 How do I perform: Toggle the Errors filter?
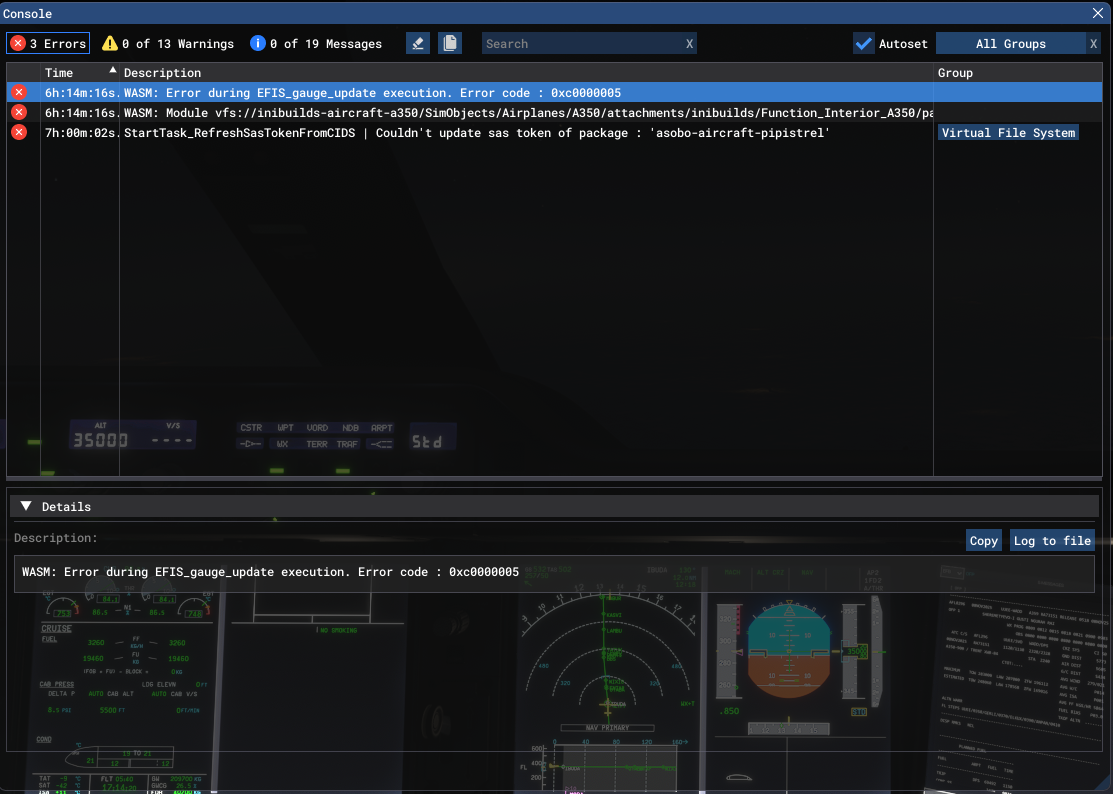tap(48, 43)
